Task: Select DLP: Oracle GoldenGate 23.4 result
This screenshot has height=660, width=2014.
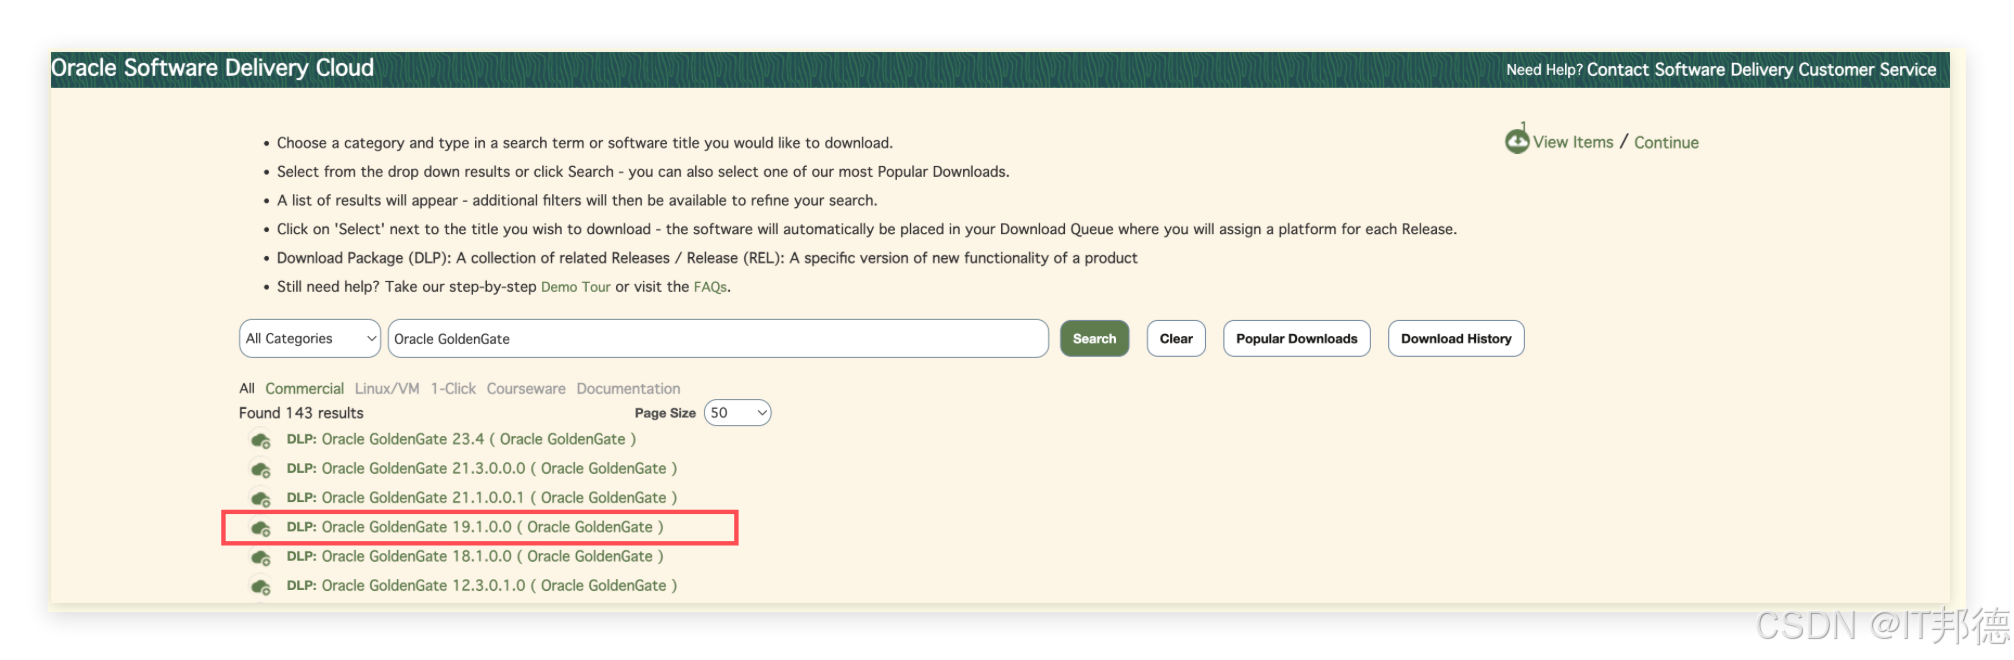Action: click(x=461, y=439)
